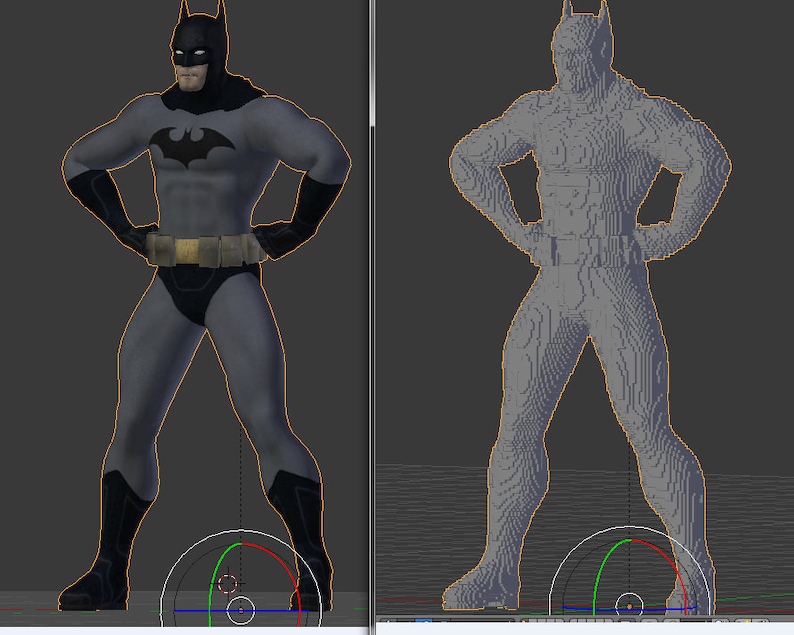The height and width of the screenshot is (635, 794).
Task: Click the vertical scrollbar between the viewports
Action: 372,63
